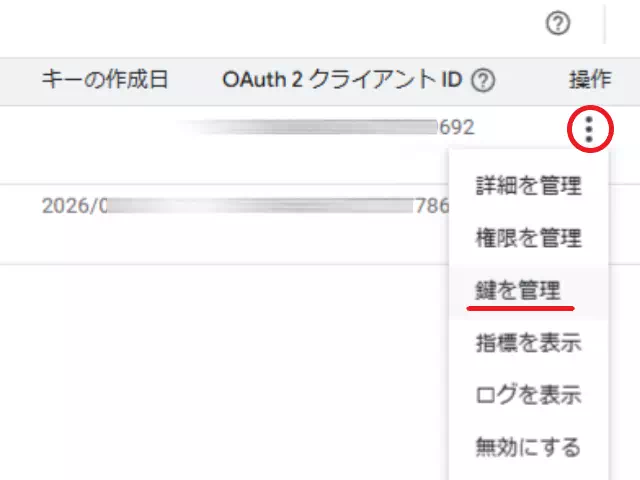
Task: Click ログを表示 in the actions menu
Action: pos(528,395)
